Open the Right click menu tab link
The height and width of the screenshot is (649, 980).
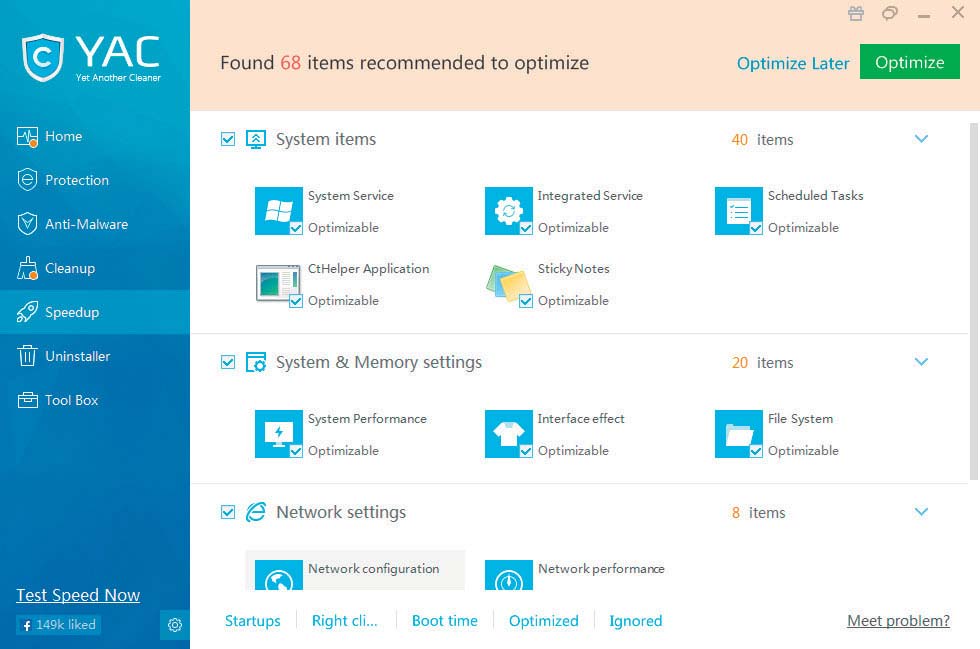pyautogui.click(x=345, y=621)
